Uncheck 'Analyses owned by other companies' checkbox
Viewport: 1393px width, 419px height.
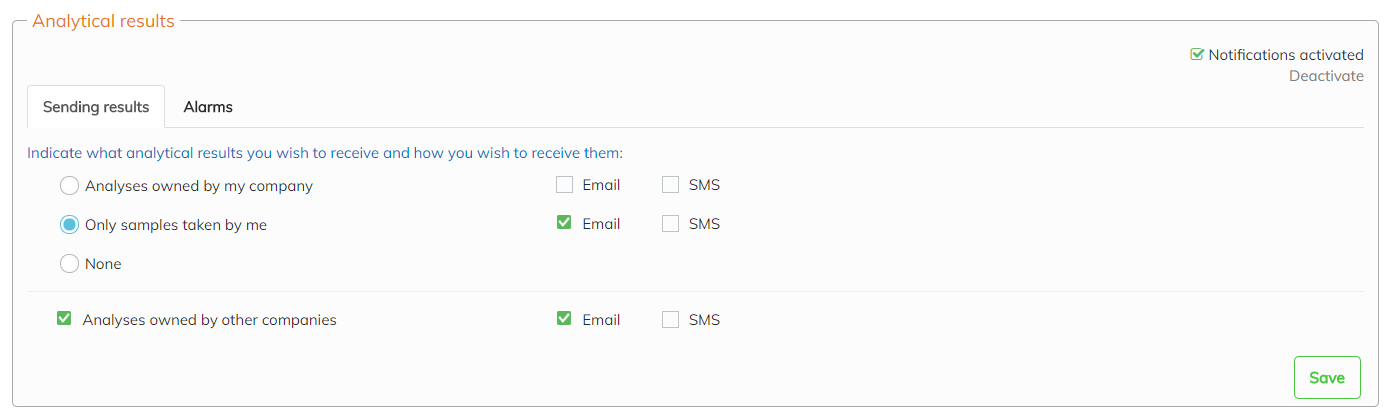click(x=65, y=320)
